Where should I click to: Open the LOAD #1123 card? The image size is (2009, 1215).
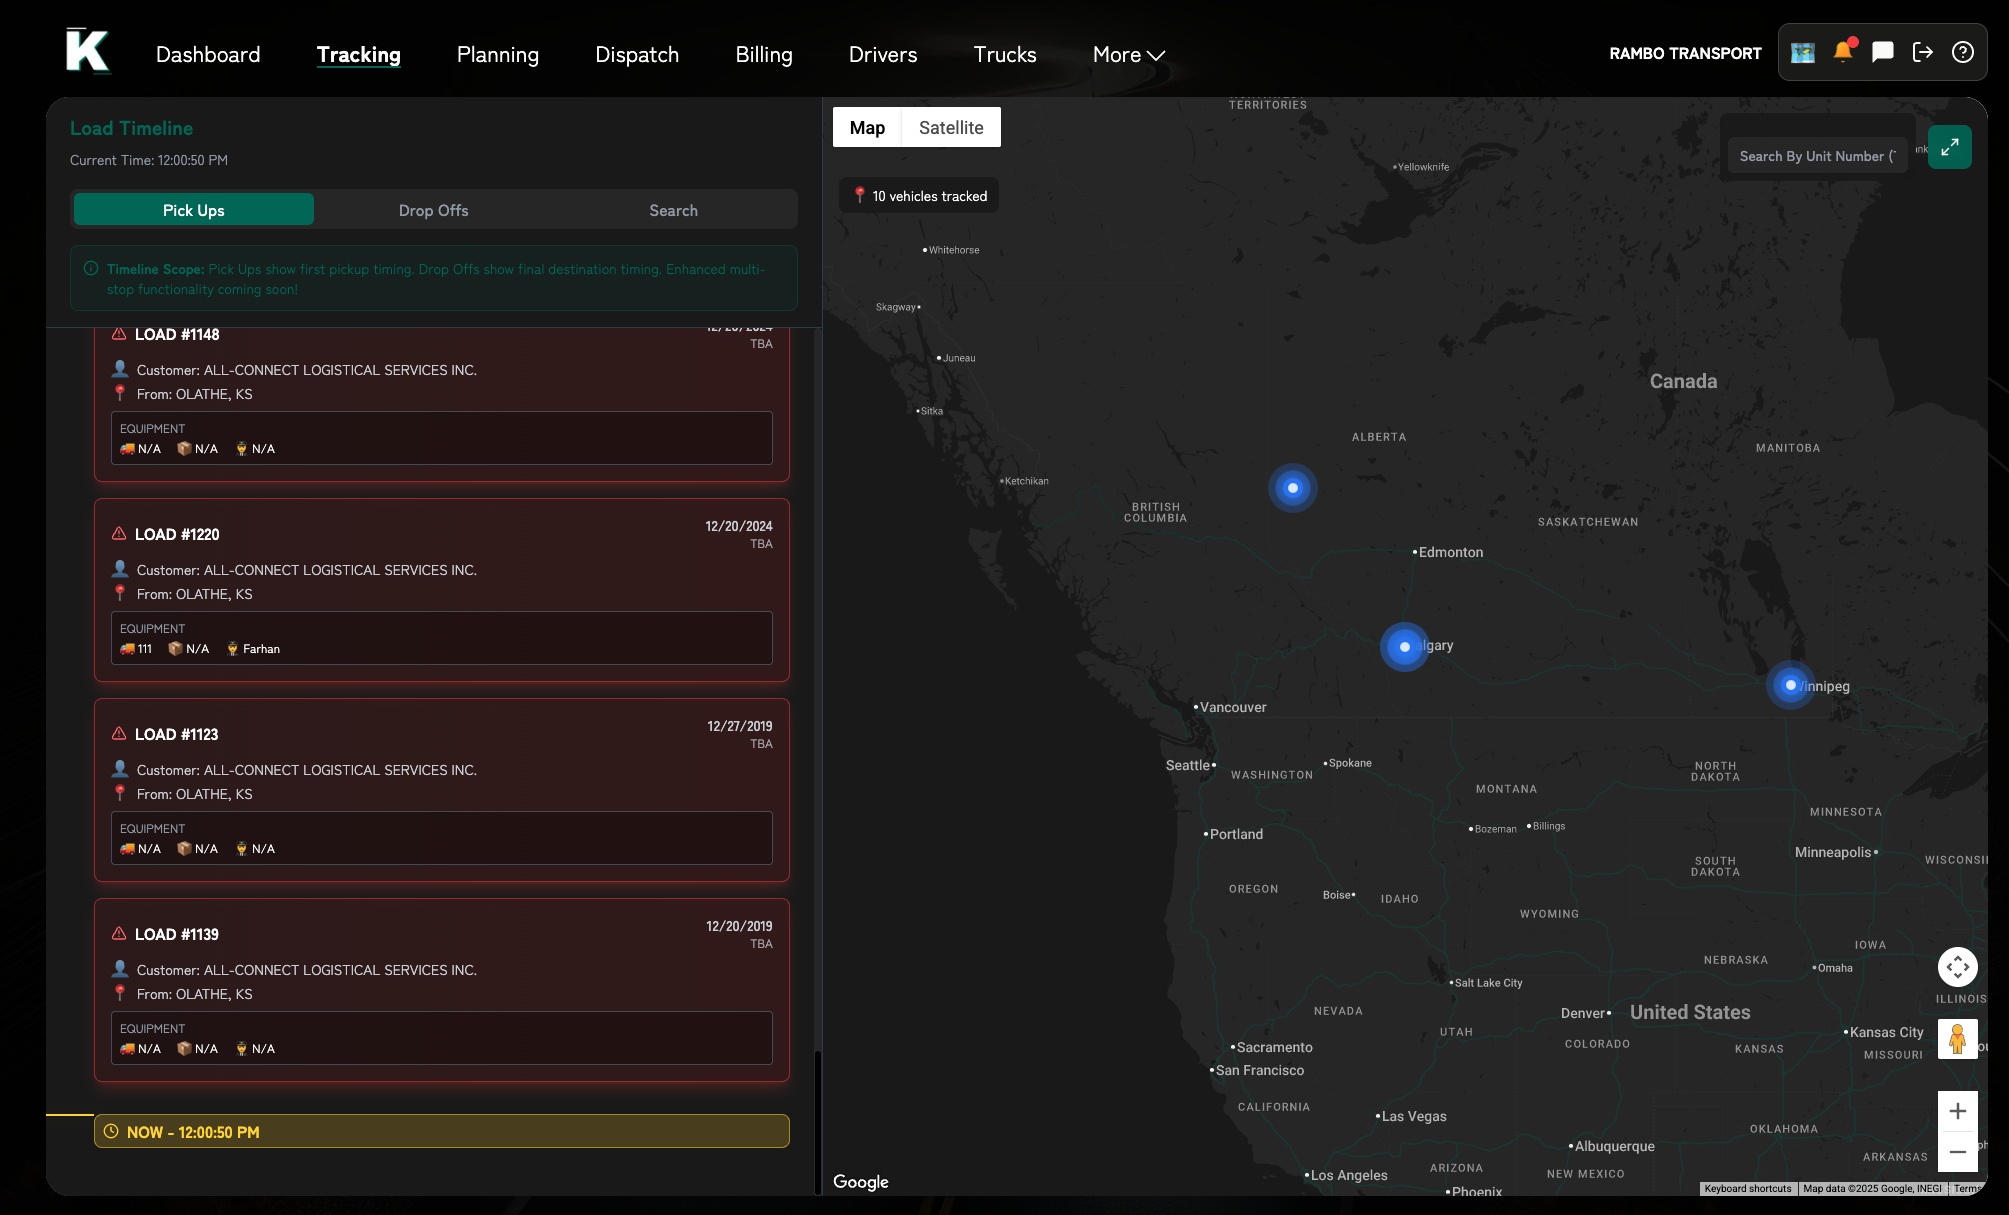click(x=441, y=789)
